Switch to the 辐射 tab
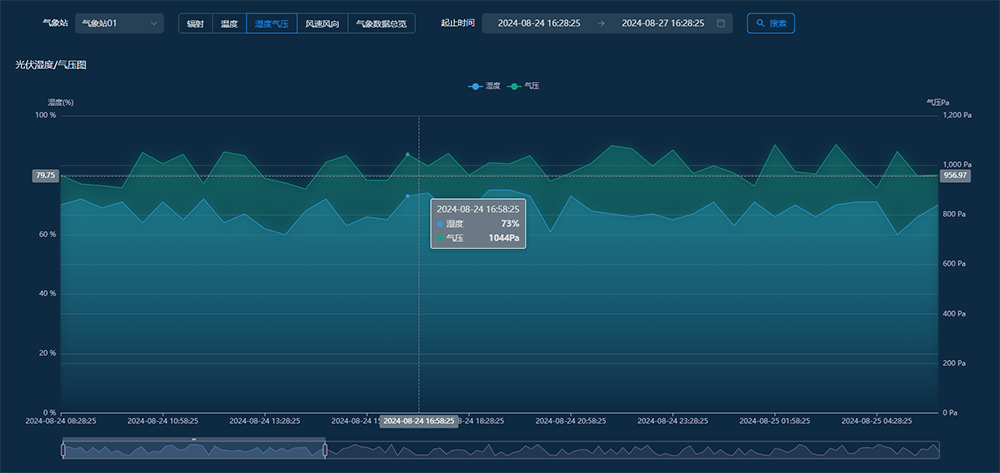The width and height of the screenshot is (1000, 473). [195, 23]
